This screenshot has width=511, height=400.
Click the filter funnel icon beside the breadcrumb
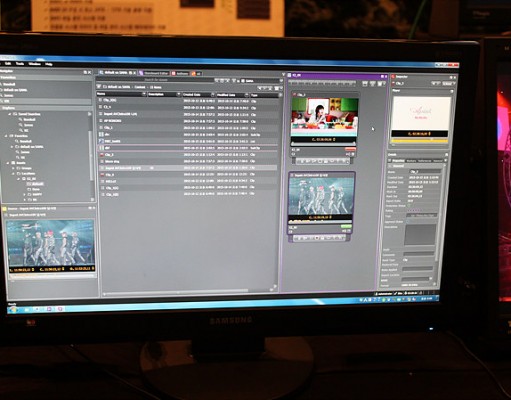click(99, 86)
